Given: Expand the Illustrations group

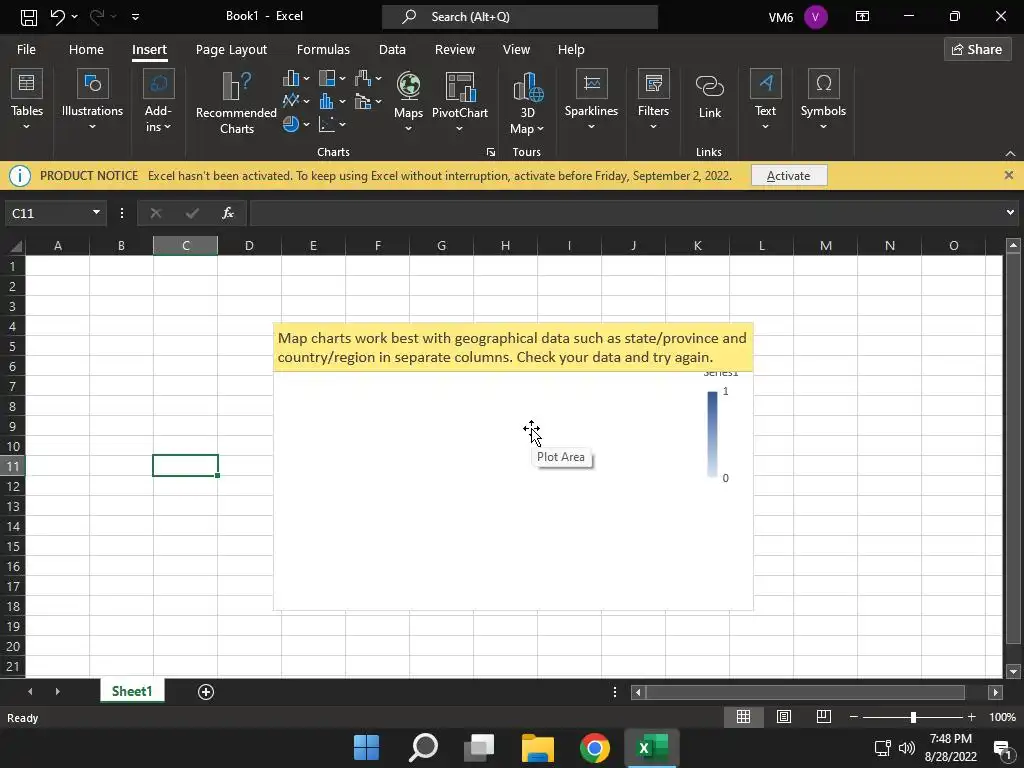Looking at the screenshot, I should (92, 99).
